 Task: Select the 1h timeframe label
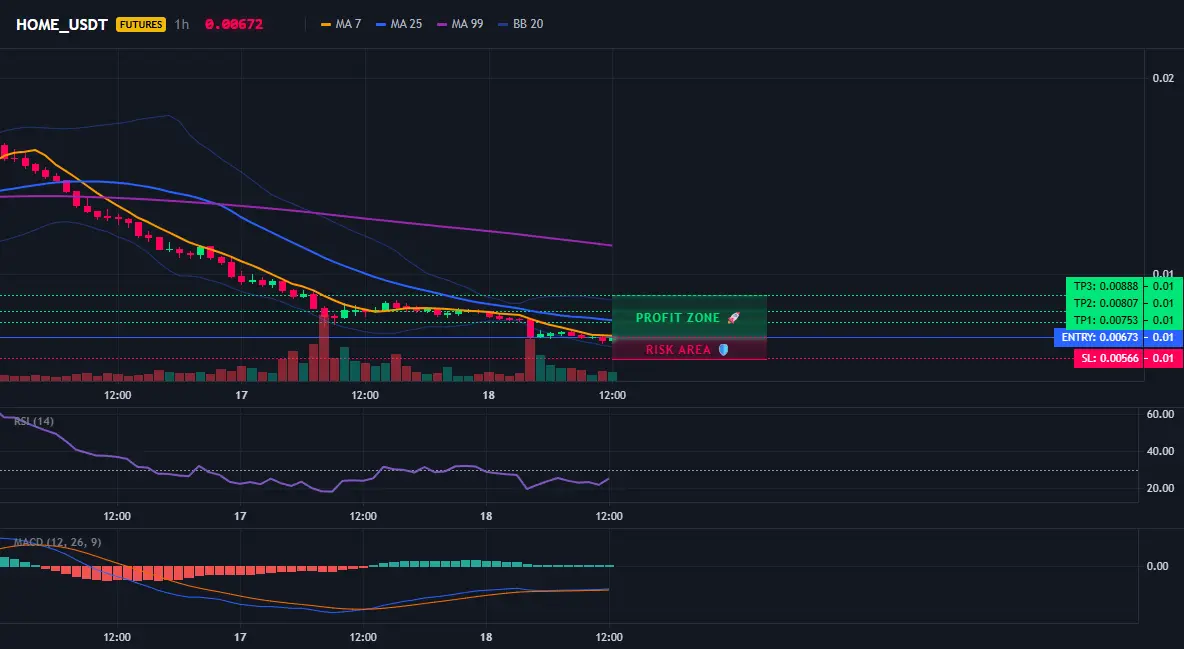pyautogui.click(x=181, y=24)
